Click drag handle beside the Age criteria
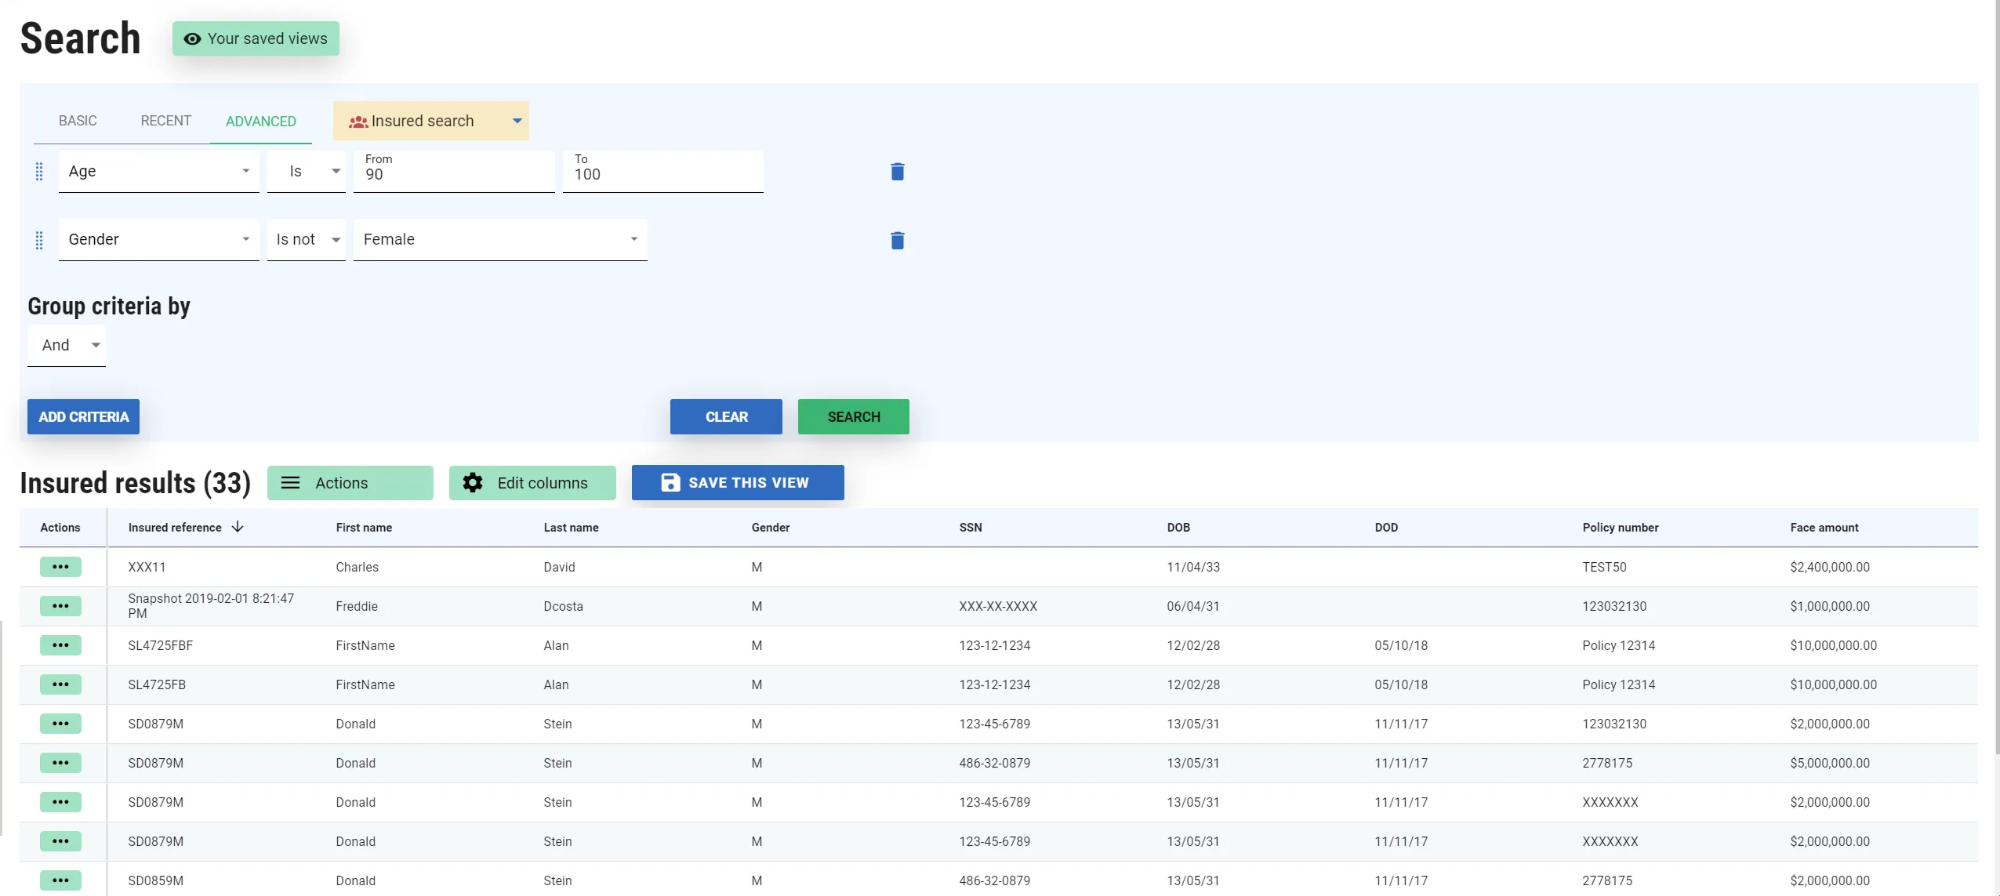 click(39, 172)
